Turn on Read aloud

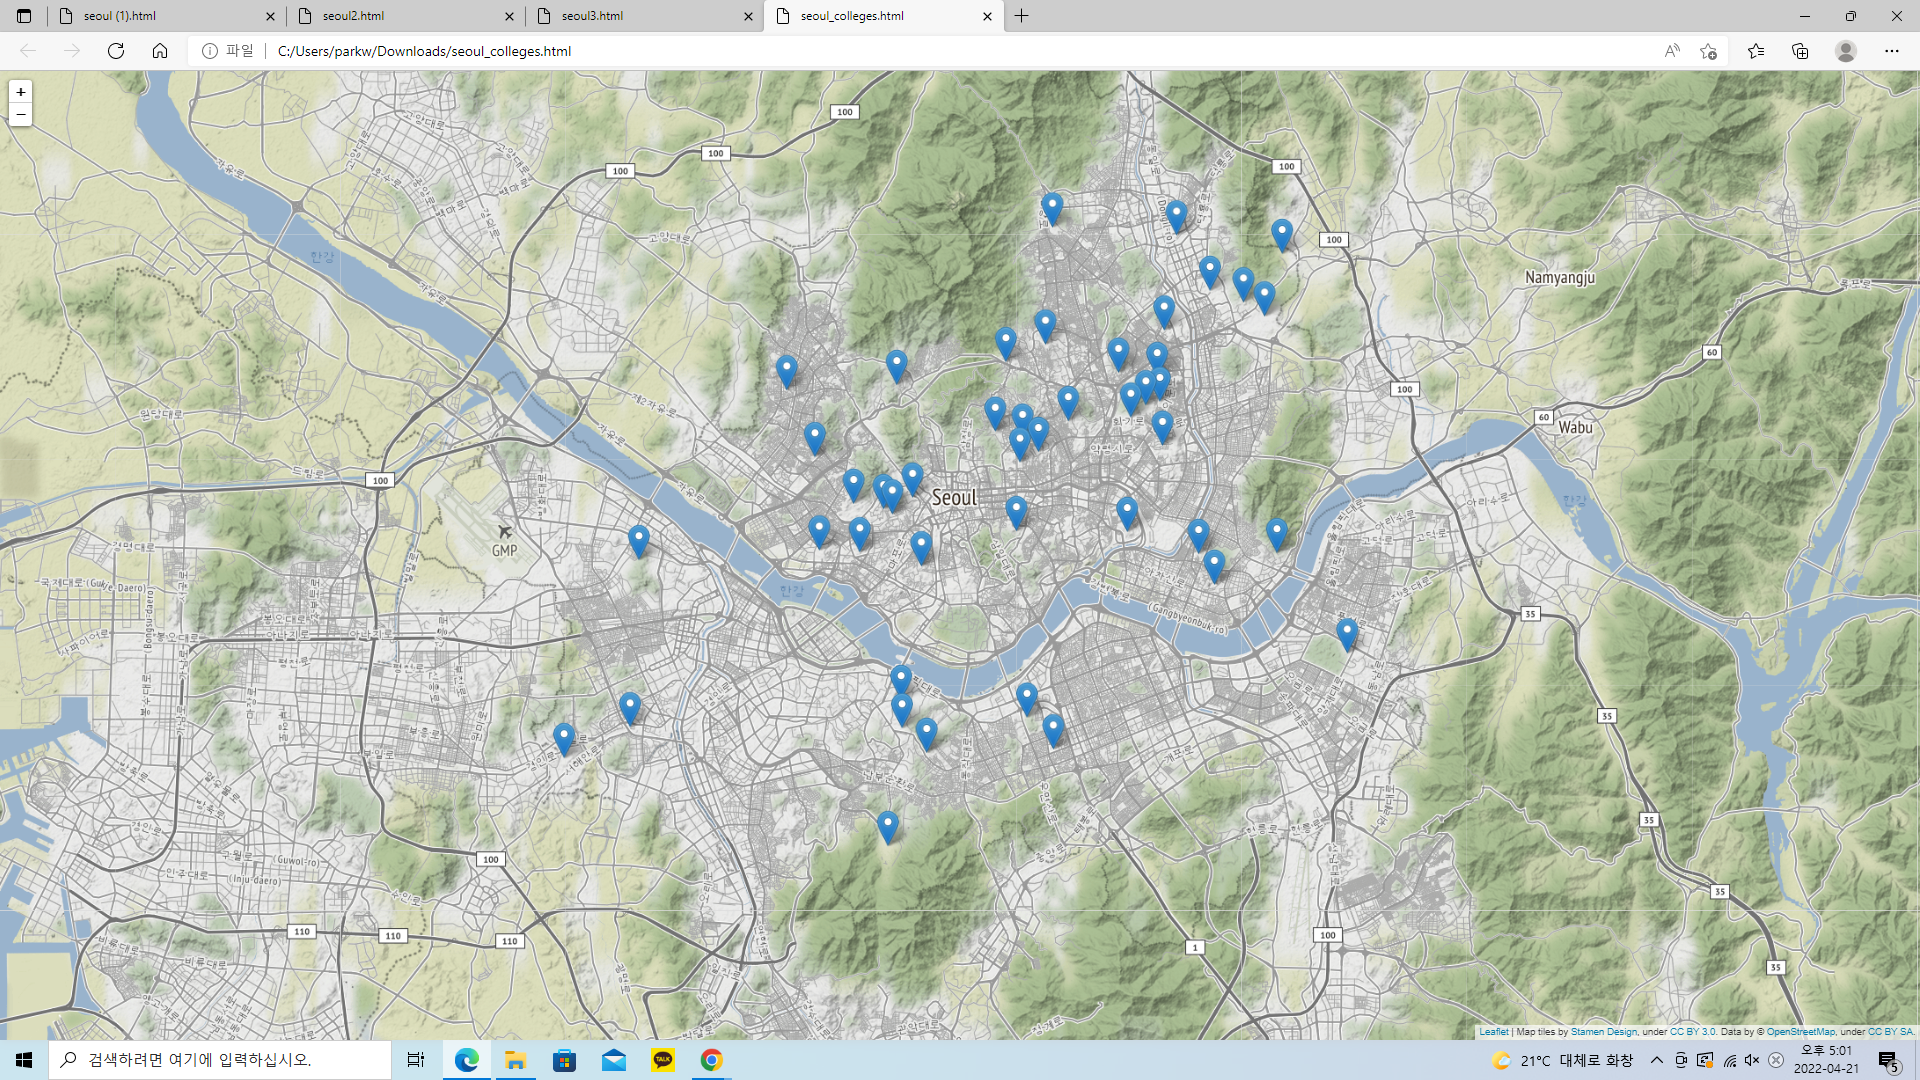click(1672, 51)
